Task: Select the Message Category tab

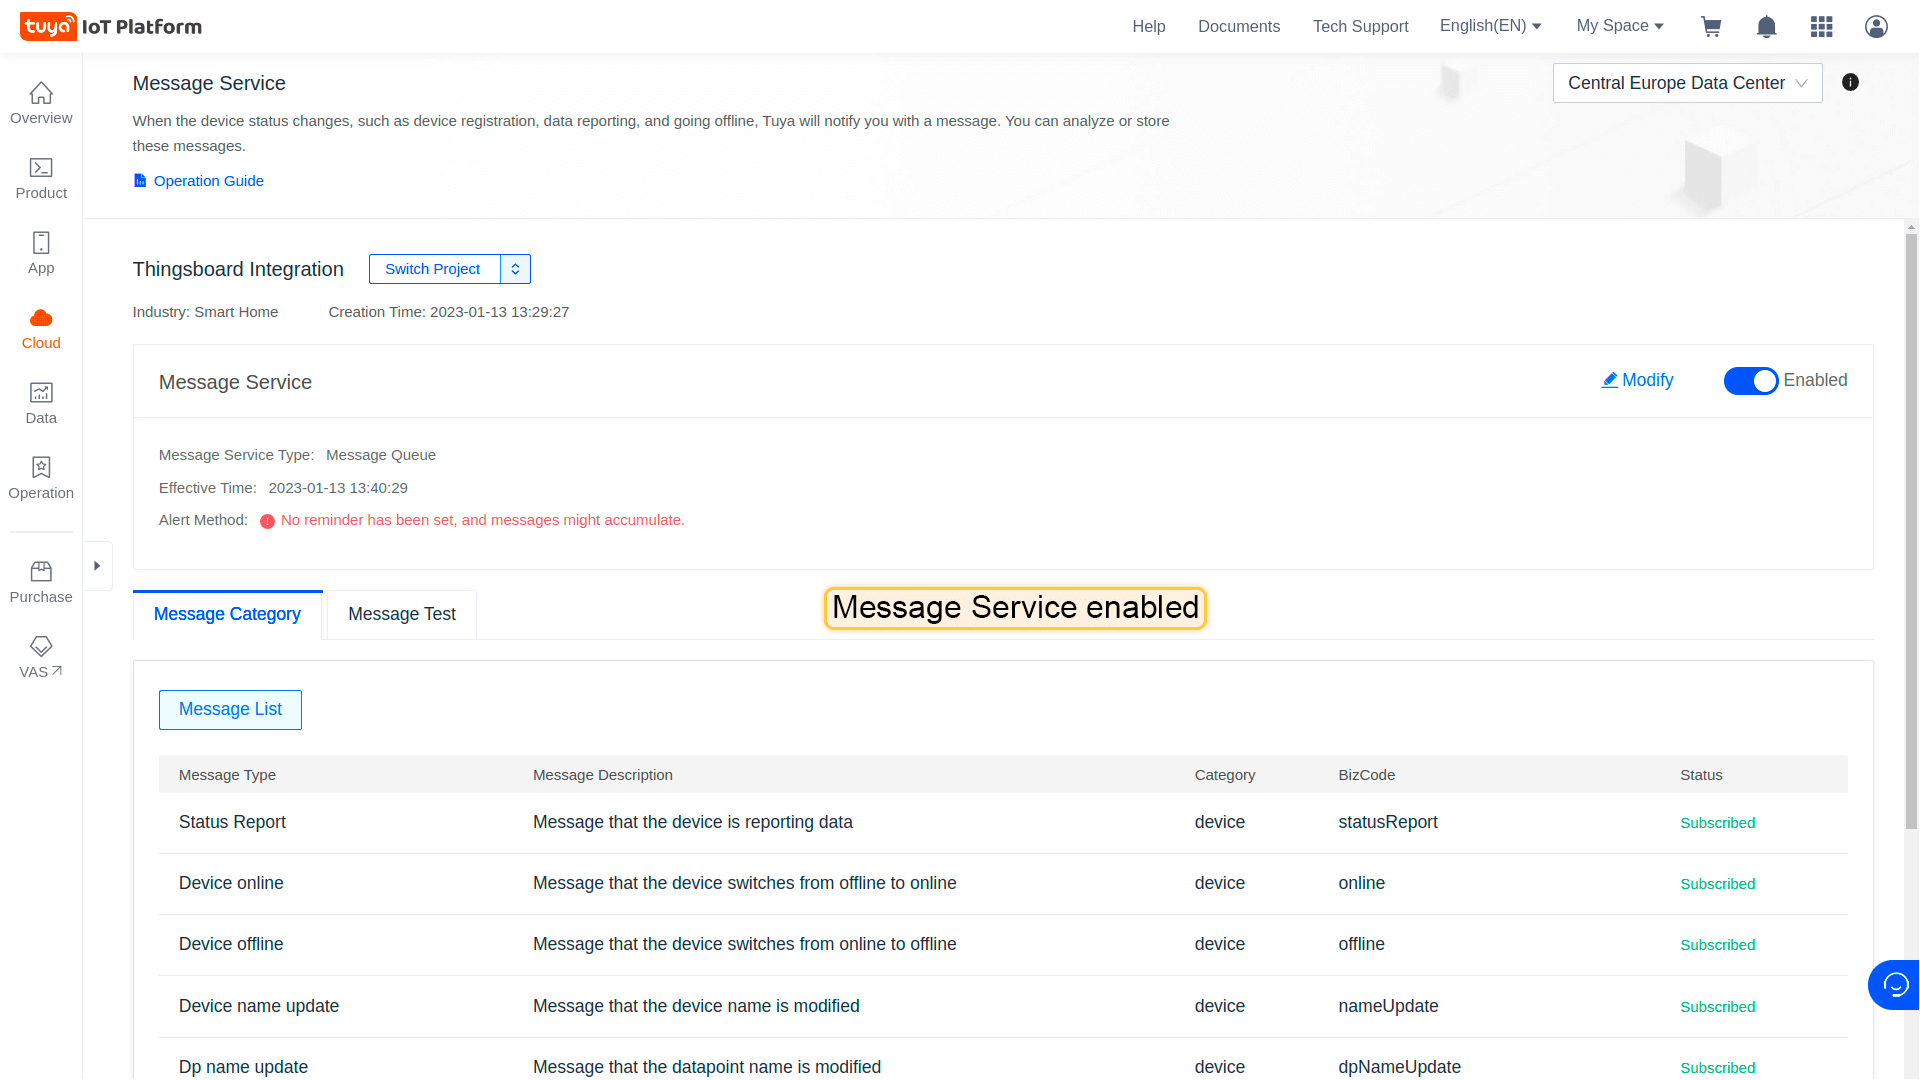Action: (227, 614)
